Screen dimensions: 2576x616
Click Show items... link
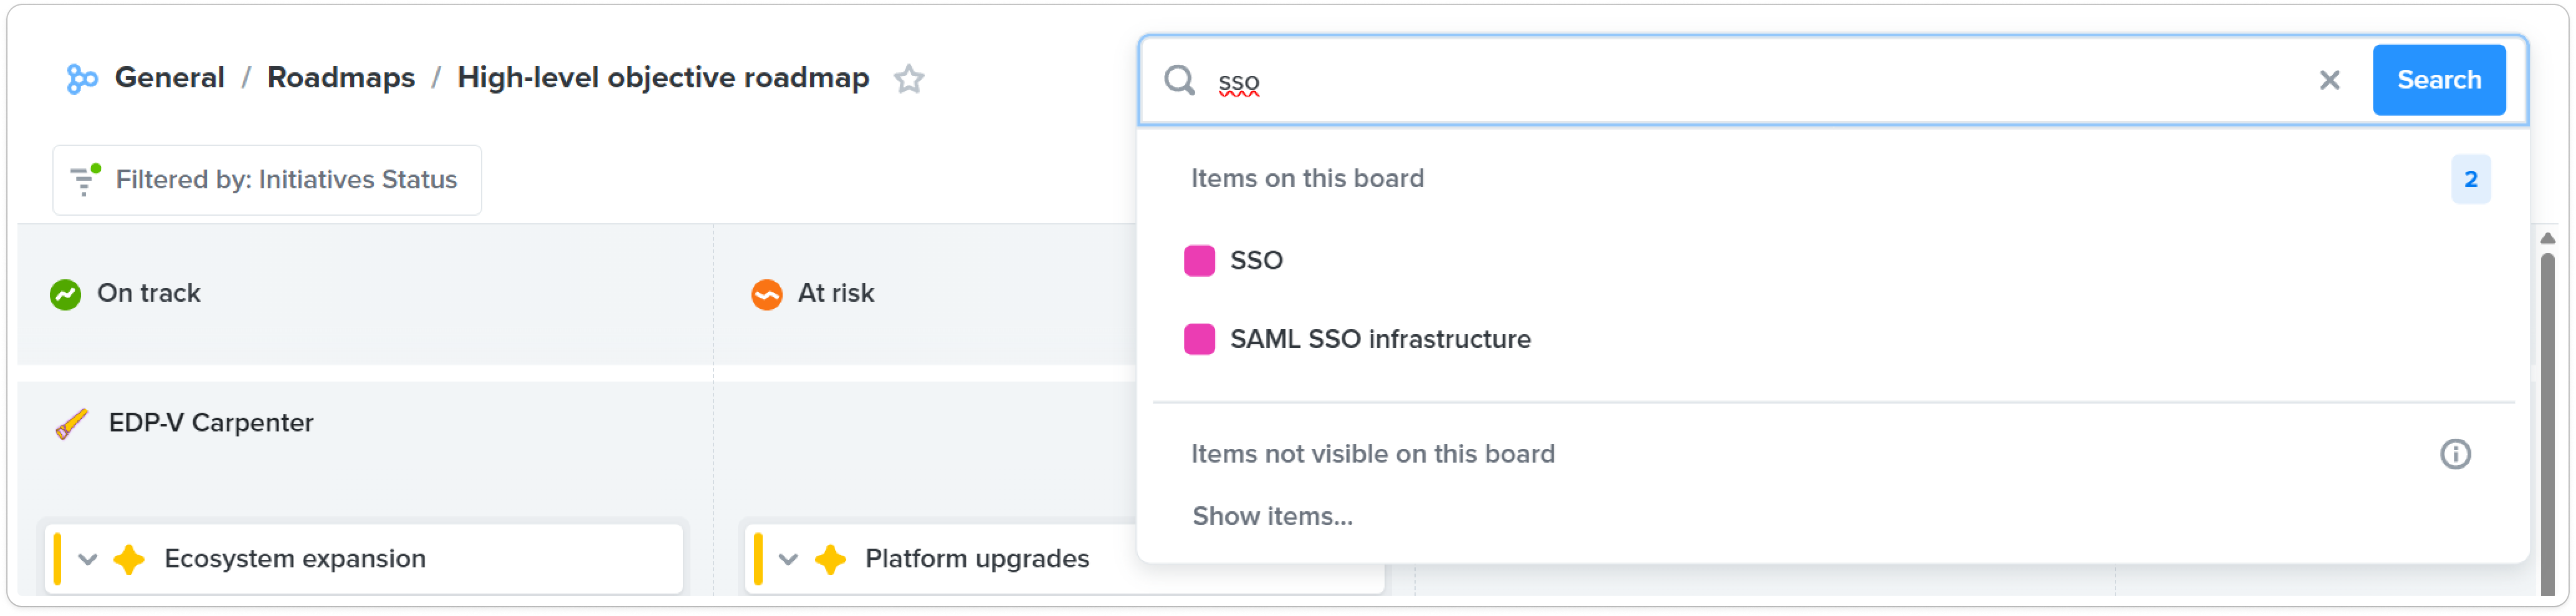[1272, 517]
